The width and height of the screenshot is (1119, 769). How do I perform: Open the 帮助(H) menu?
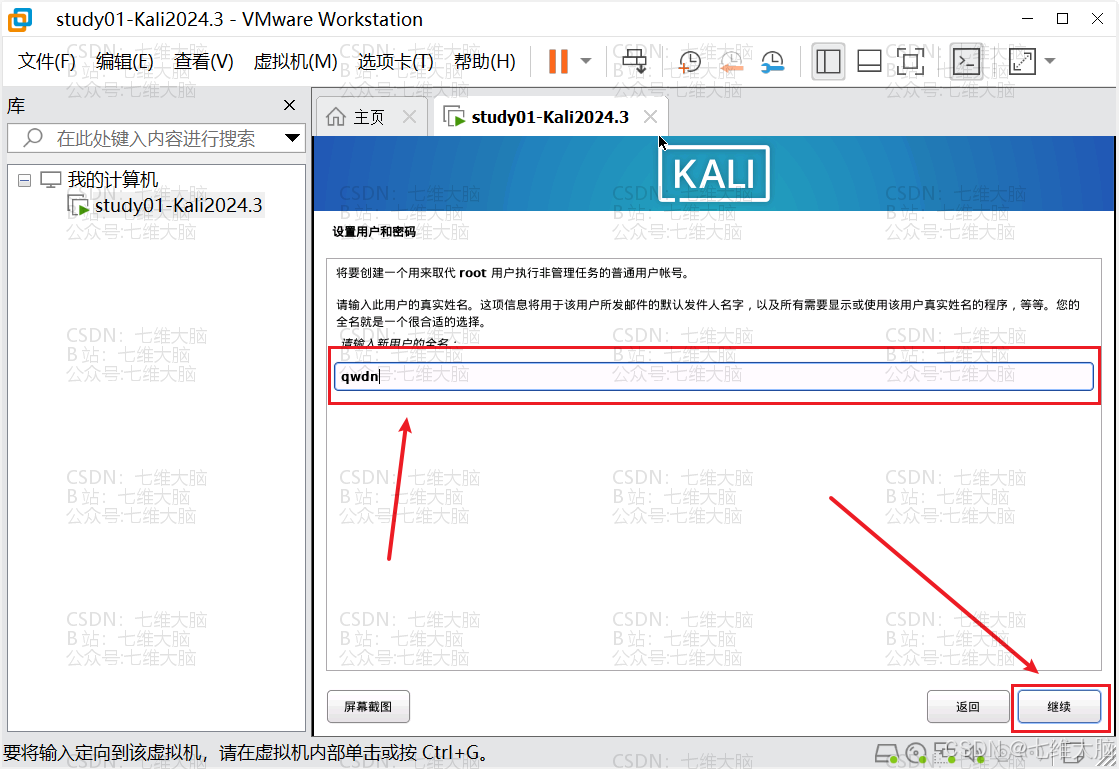pyautogui.click(x=485, y=62)
